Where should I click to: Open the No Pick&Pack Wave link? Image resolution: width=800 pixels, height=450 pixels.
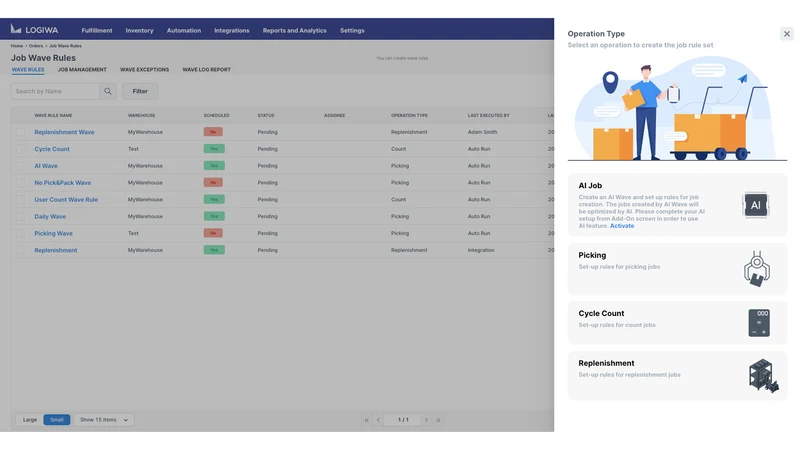(63, 183)
